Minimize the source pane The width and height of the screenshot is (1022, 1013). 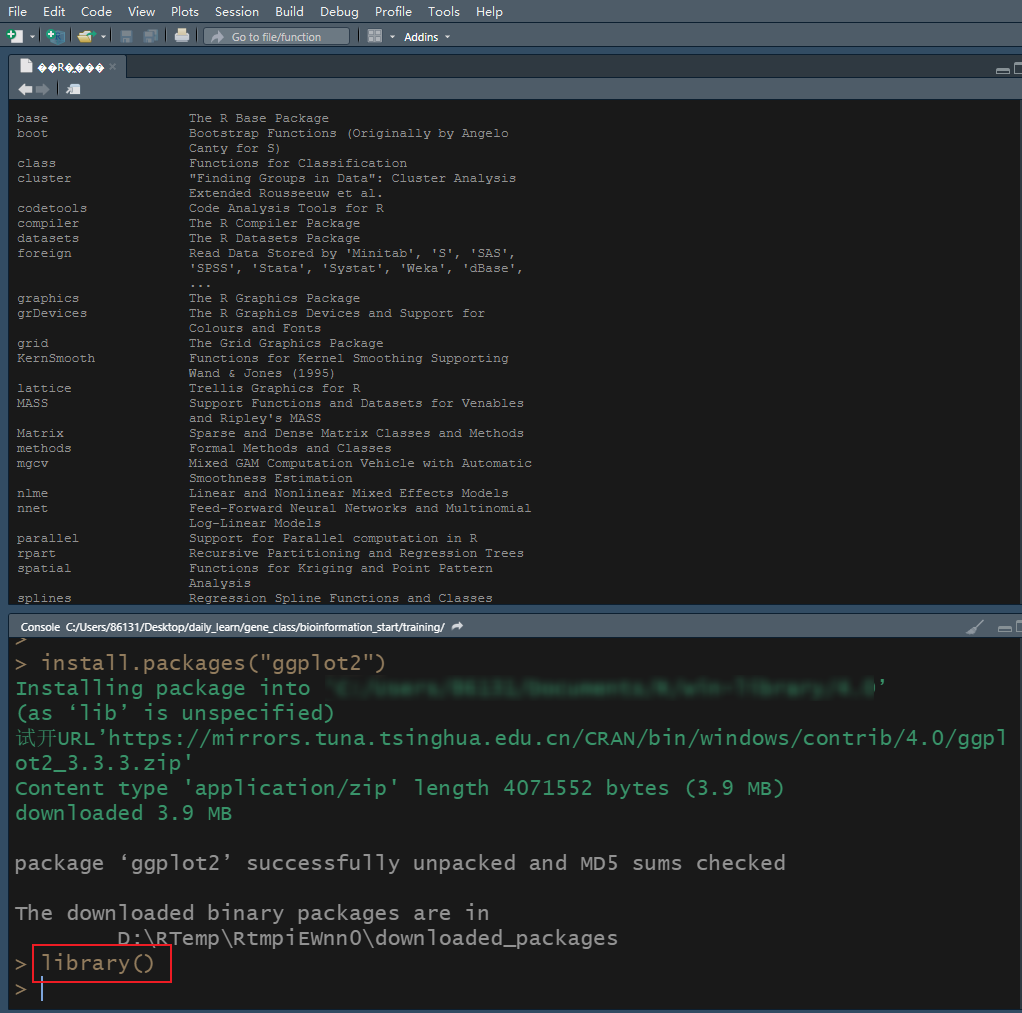pyautogui.click(x=1002, y=70)
